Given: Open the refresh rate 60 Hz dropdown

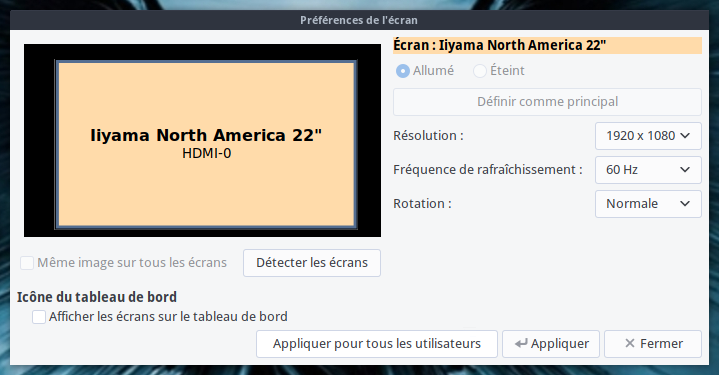Looking at the screenshot, I should (x=648, y=170).
